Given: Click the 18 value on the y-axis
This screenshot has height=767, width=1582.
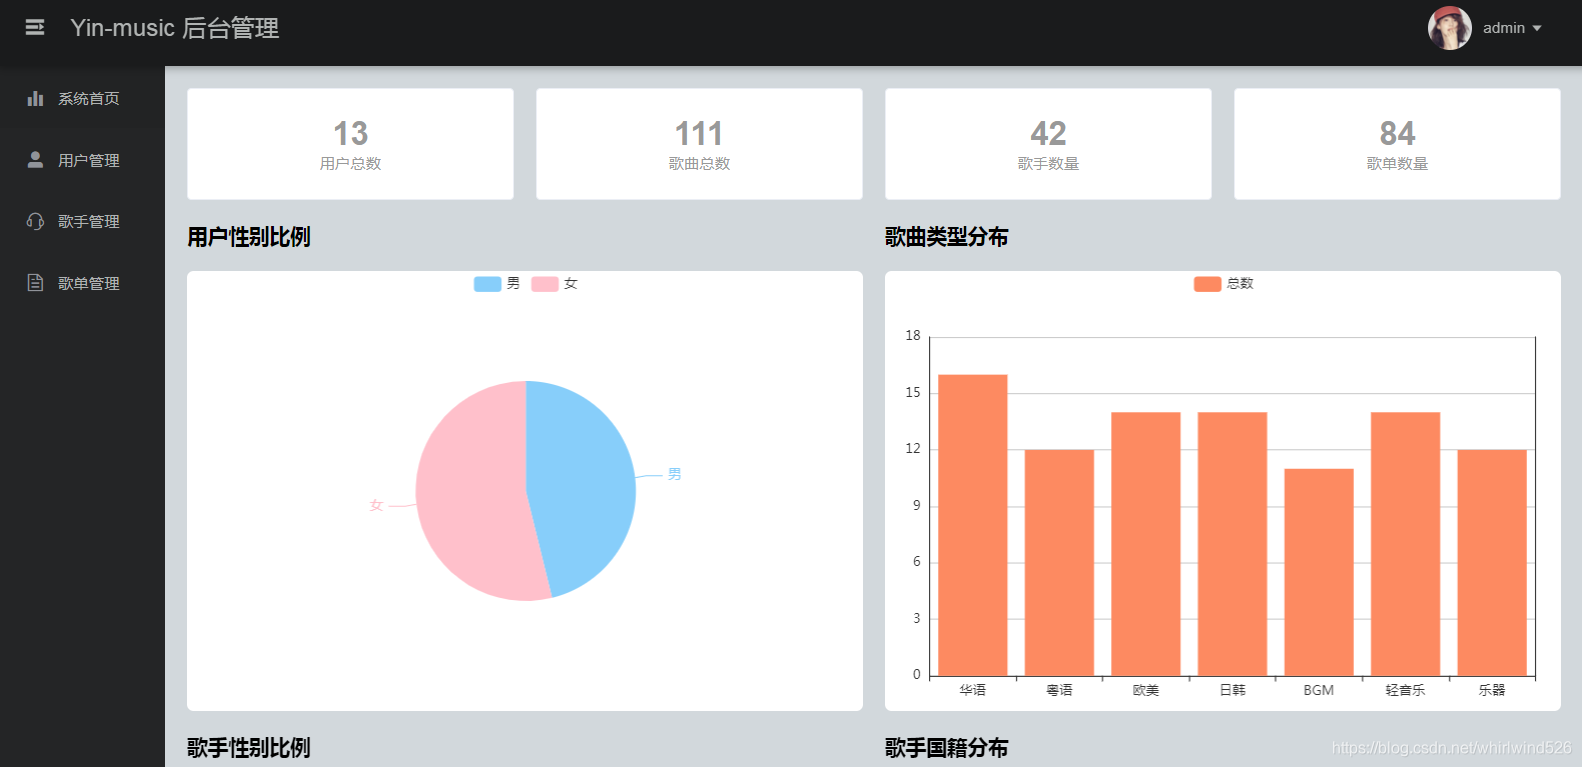Looking at the screenshot, I should click(913, 336).
